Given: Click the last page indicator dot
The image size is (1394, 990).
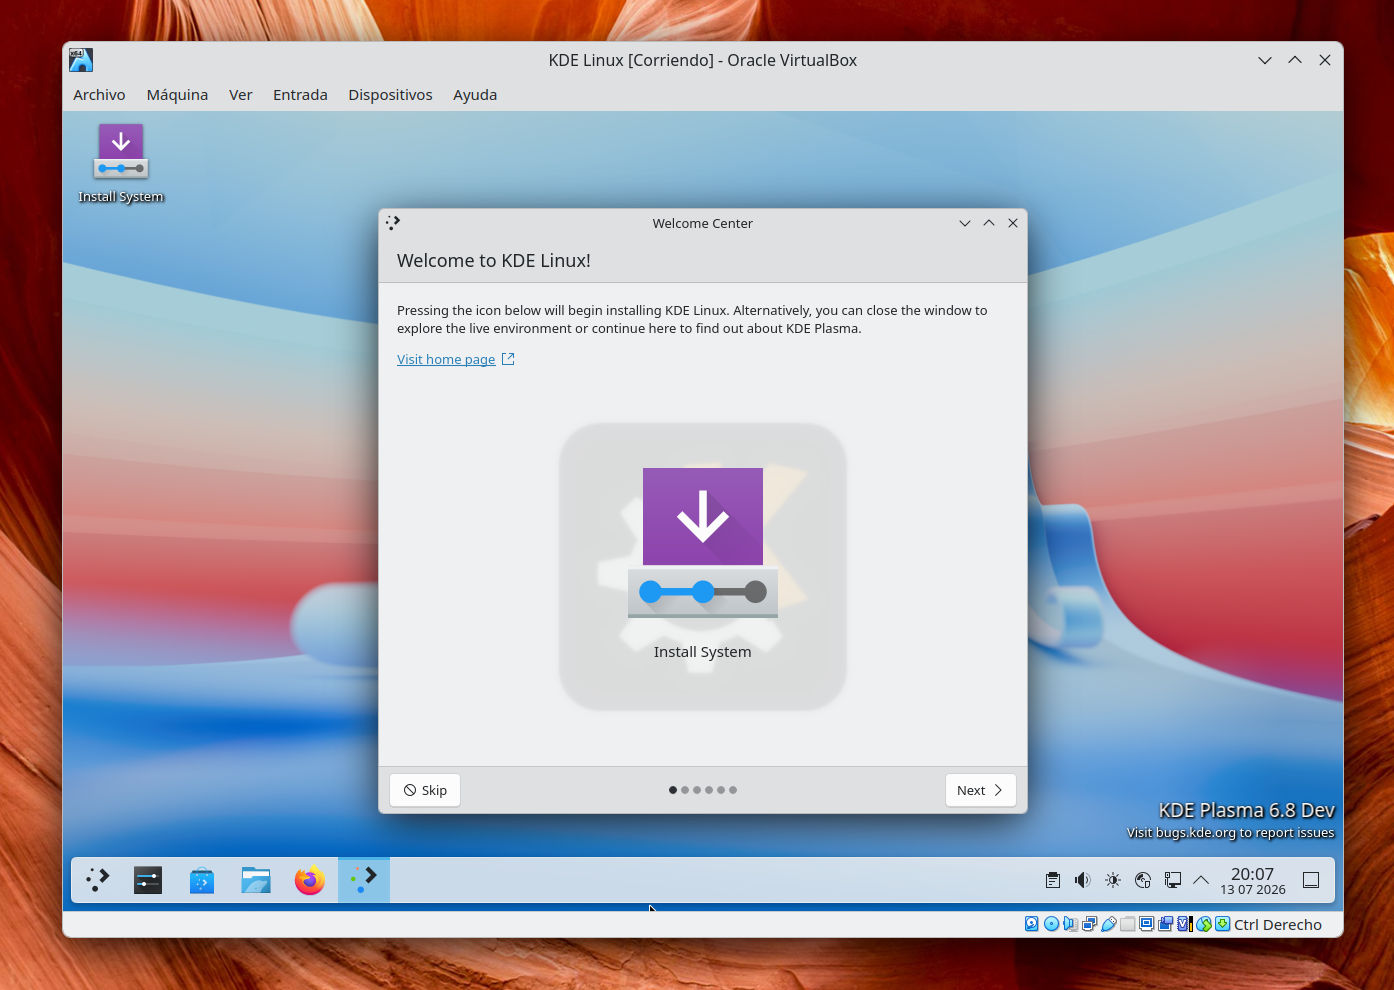Looking at the screenshot, I should [733, 790].
